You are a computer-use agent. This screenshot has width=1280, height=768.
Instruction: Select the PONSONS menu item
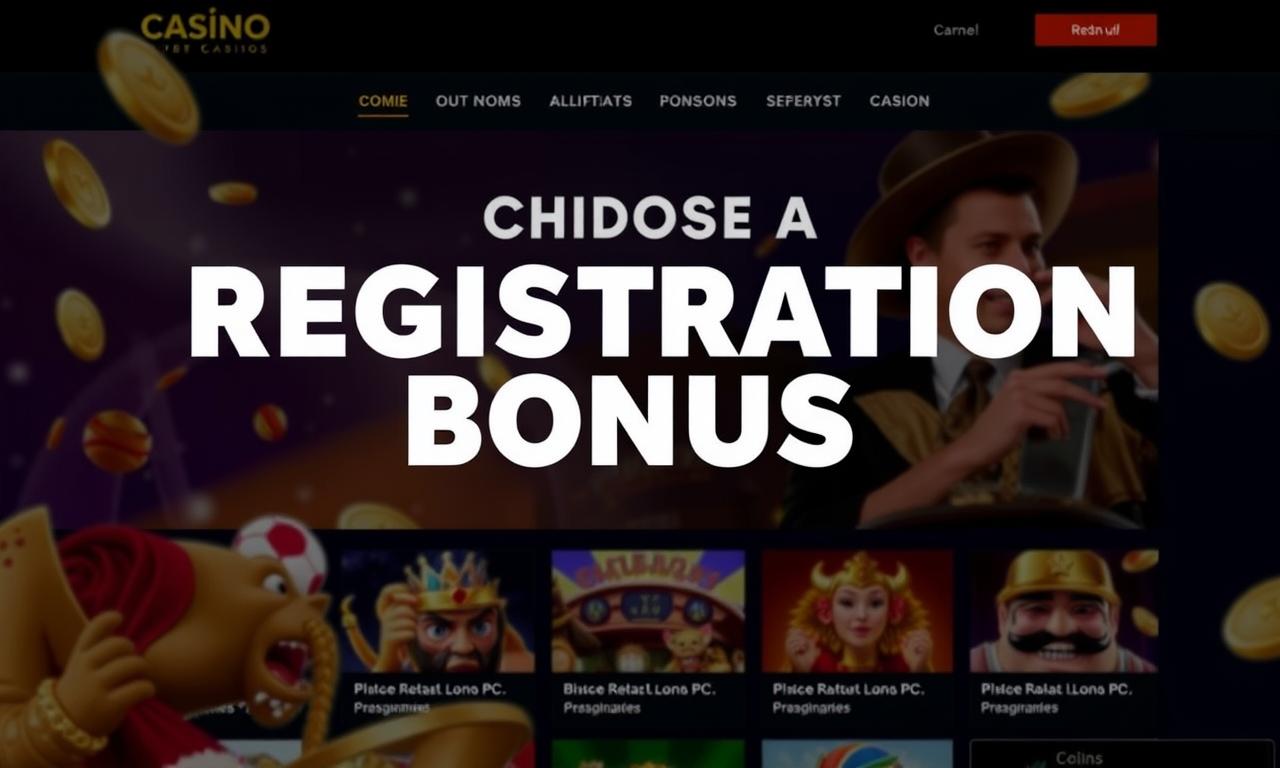[x=698, y=101]
